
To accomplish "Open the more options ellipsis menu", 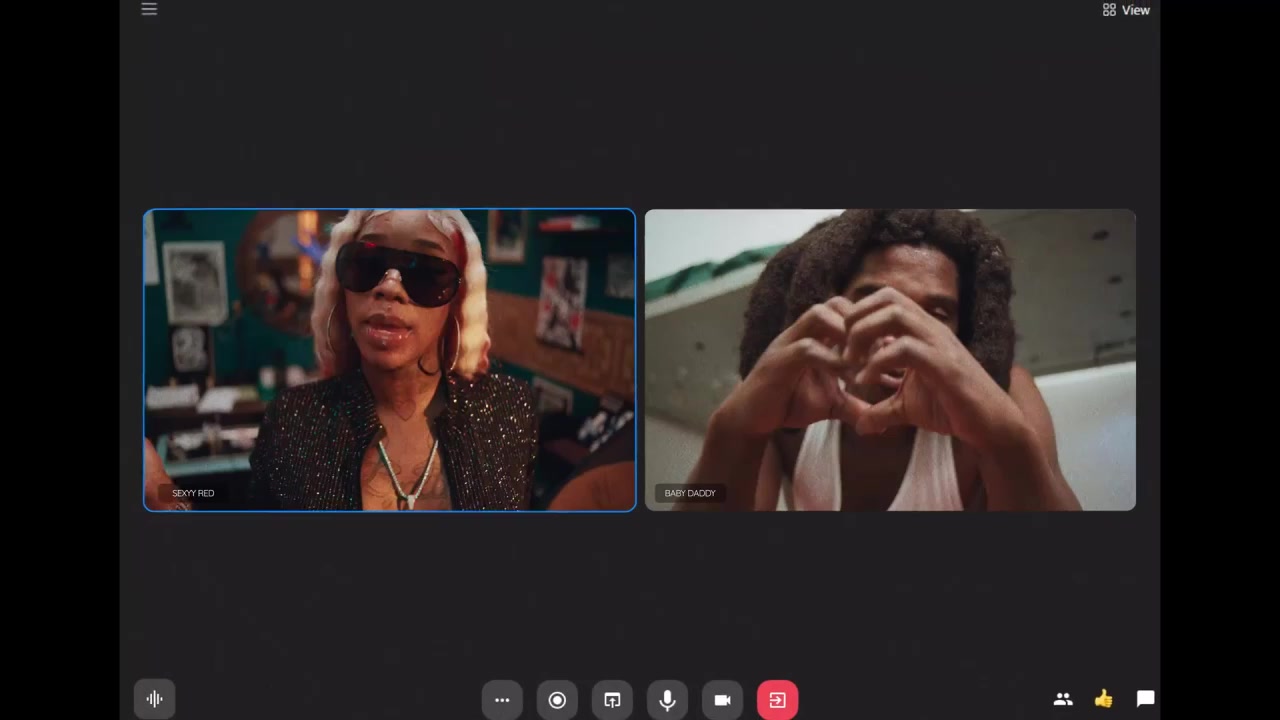I will click(502, 700).
